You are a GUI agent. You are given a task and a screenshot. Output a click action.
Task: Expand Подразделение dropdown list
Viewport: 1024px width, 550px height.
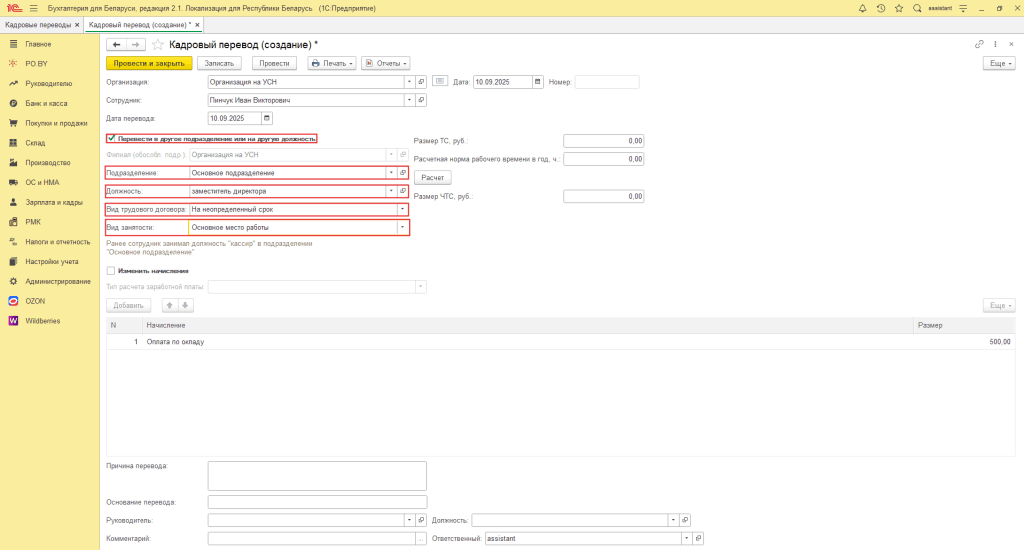391,173
